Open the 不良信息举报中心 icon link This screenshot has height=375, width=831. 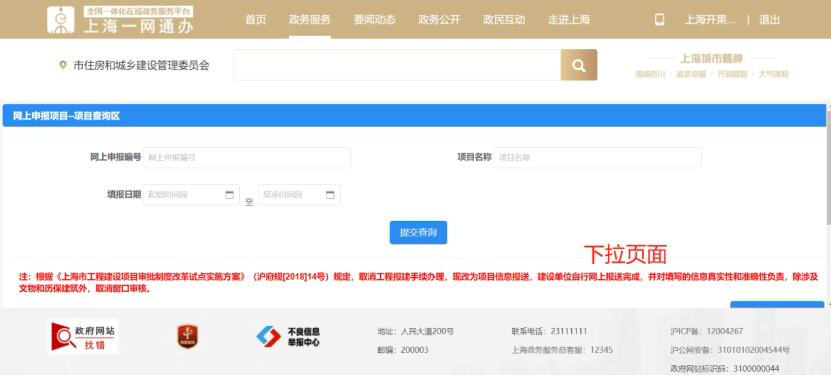pos(288,337)
